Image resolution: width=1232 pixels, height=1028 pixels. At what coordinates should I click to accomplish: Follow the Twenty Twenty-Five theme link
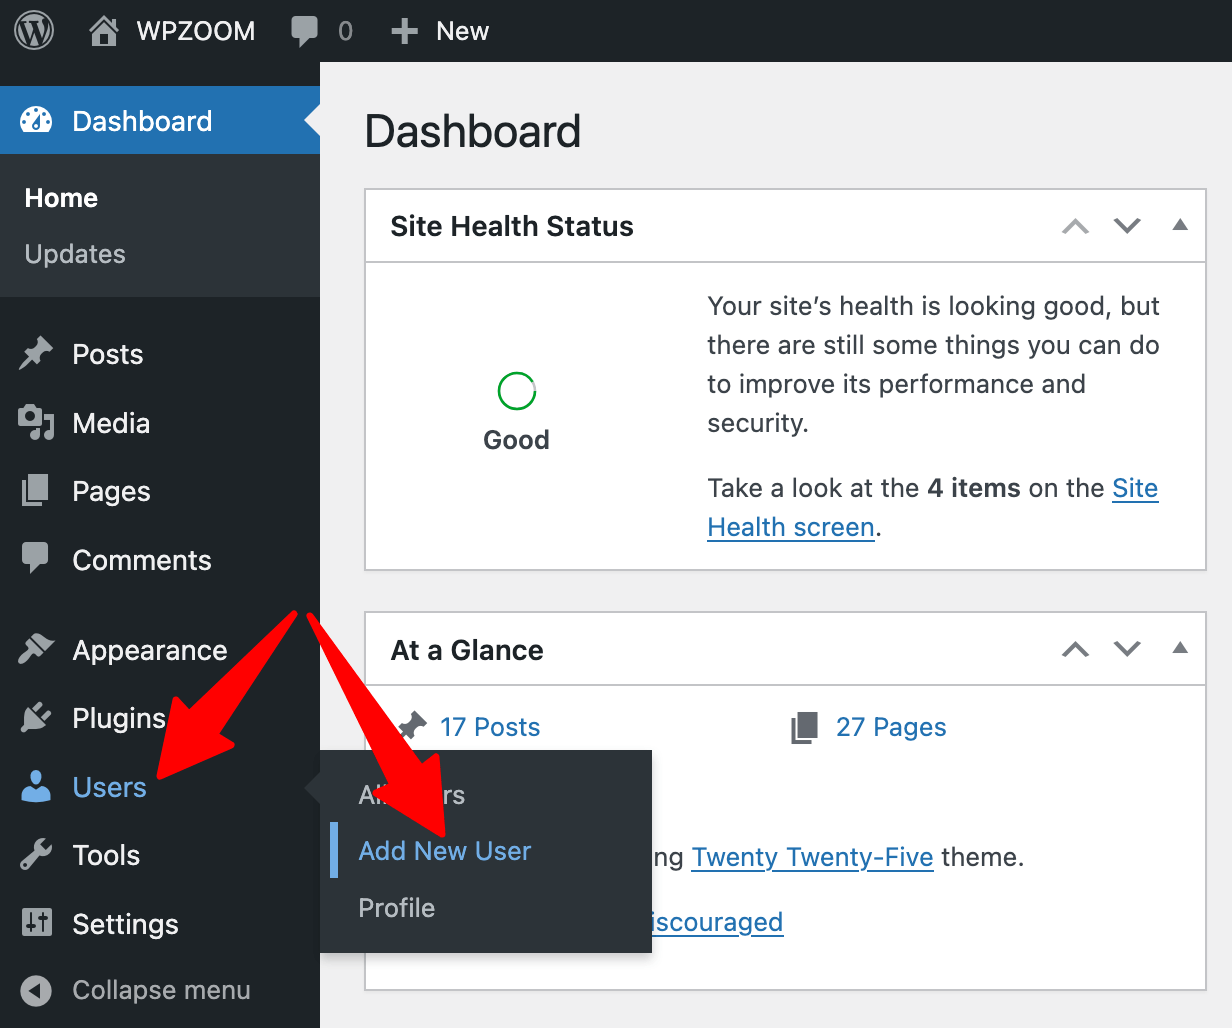812,857
